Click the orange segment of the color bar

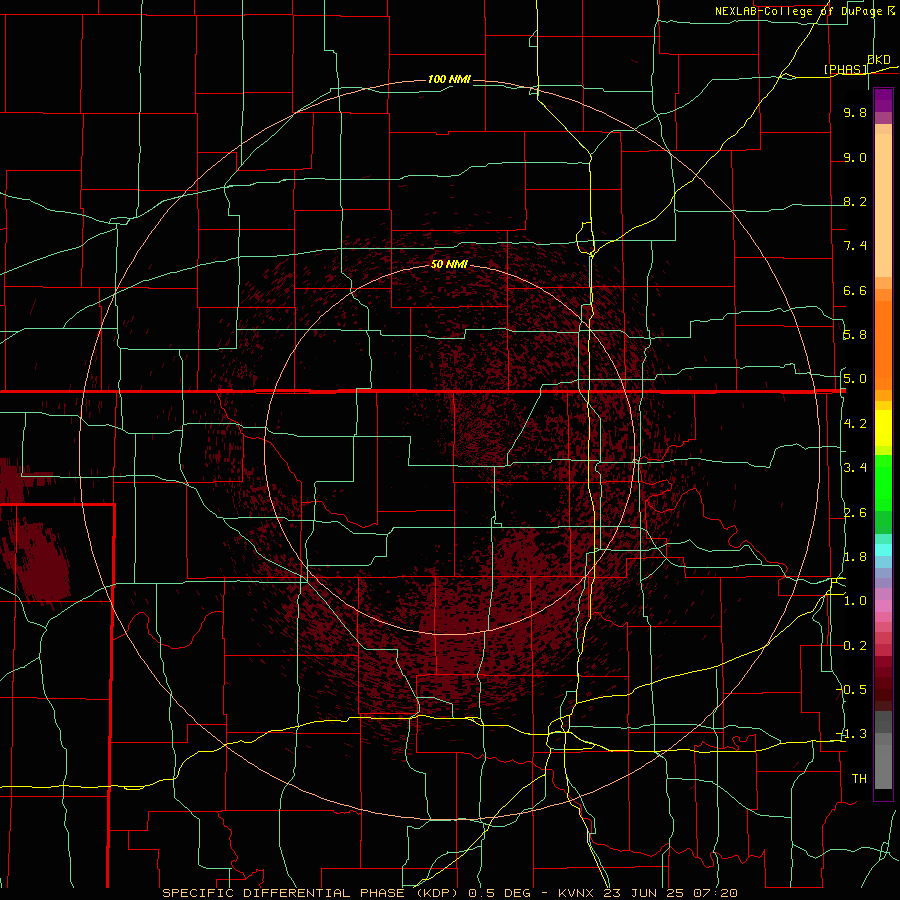tap(883, 344)
